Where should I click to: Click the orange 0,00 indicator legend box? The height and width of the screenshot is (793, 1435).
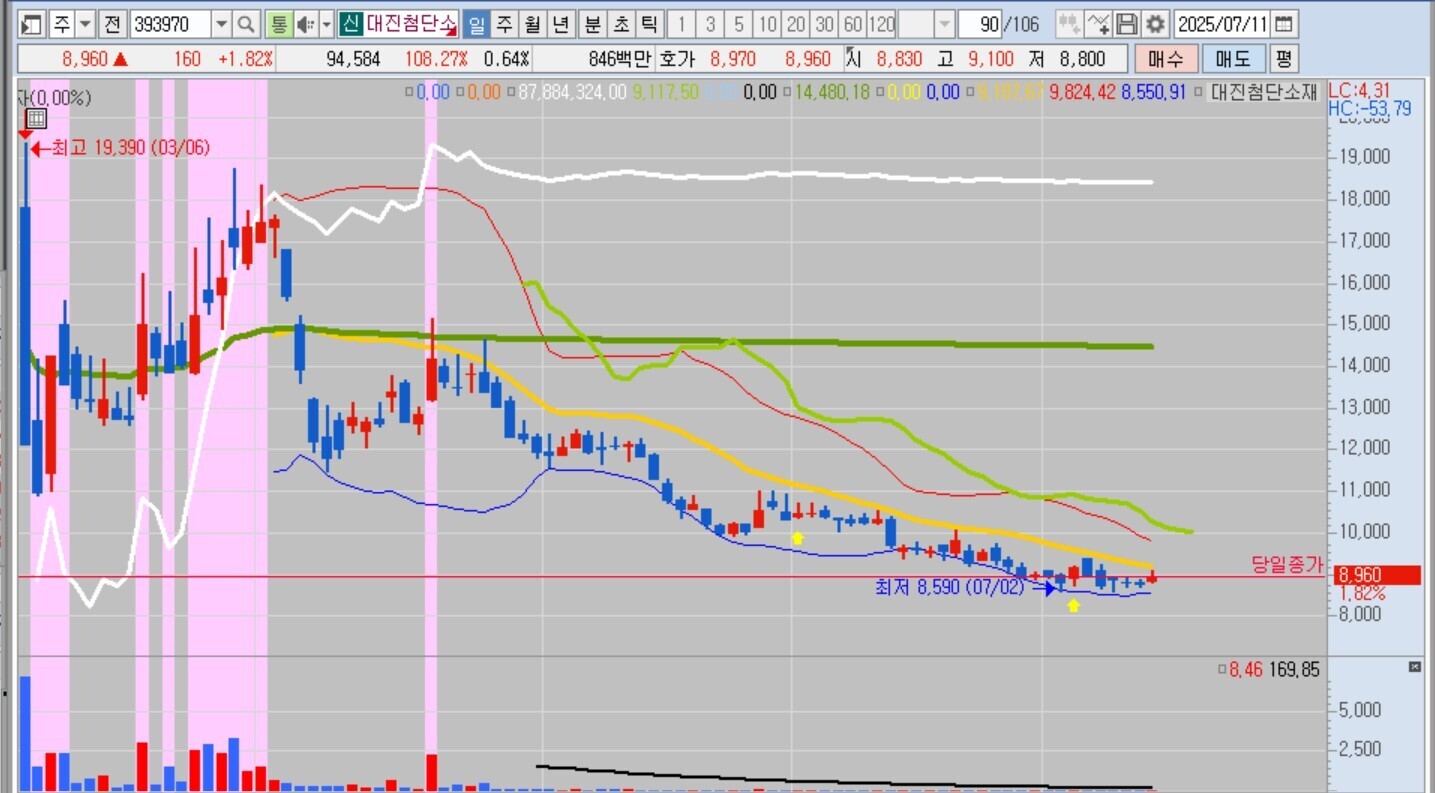pyautogui.click(x=460, y=93)
